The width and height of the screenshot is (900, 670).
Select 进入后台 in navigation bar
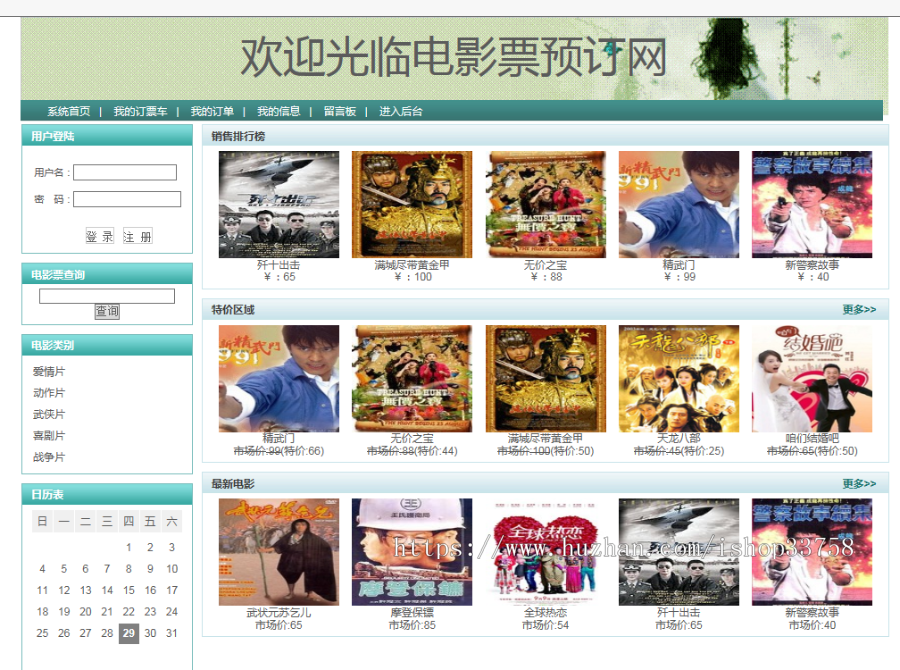click(x=401, y=111)
